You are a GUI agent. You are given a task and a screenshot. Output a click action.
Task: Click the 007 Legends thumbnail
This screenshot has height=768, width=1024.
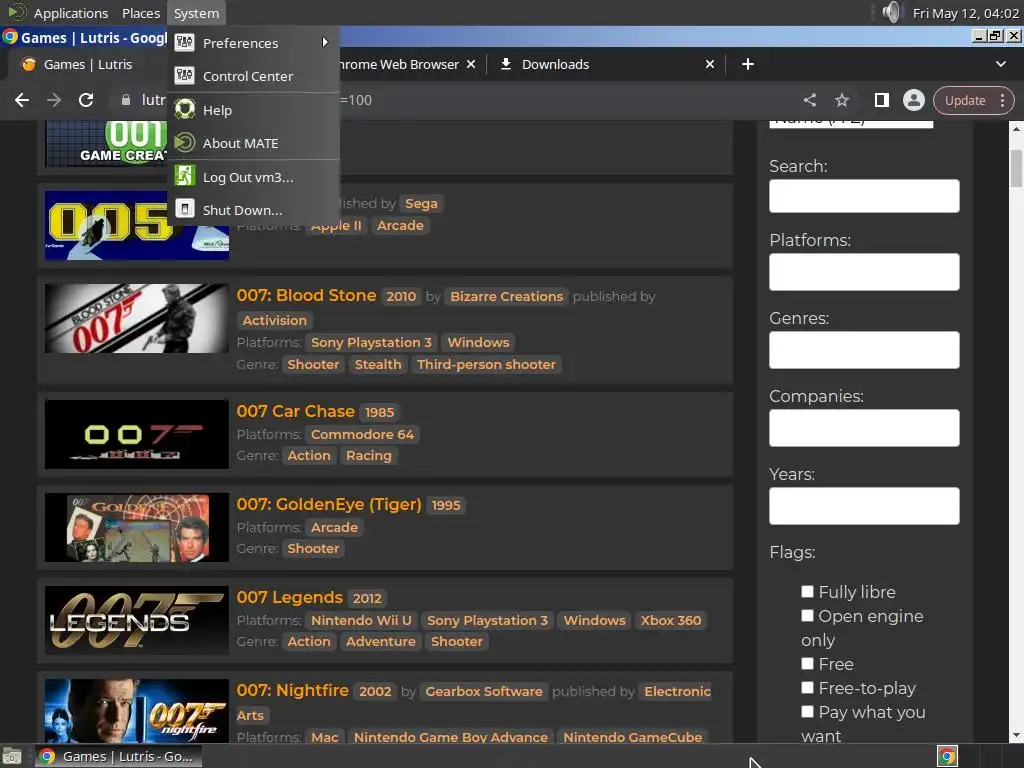coord(136,620)
